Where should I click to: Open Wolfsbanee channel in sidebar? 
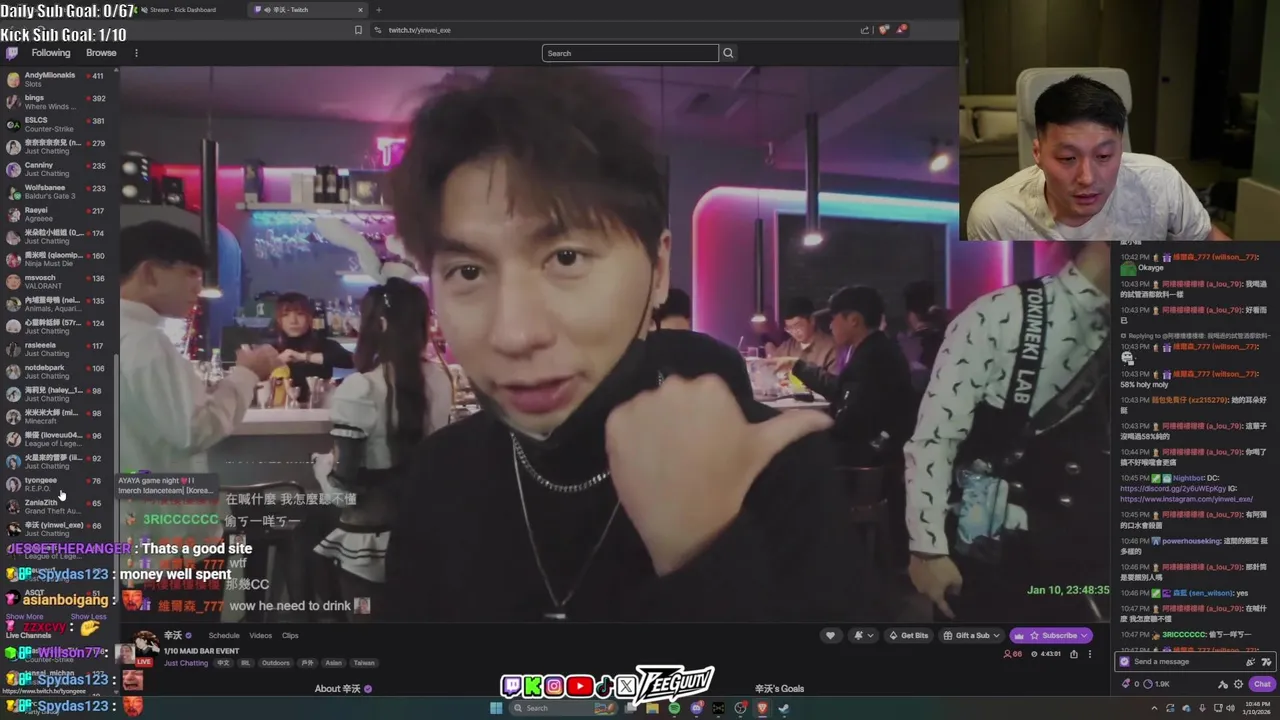55,192
